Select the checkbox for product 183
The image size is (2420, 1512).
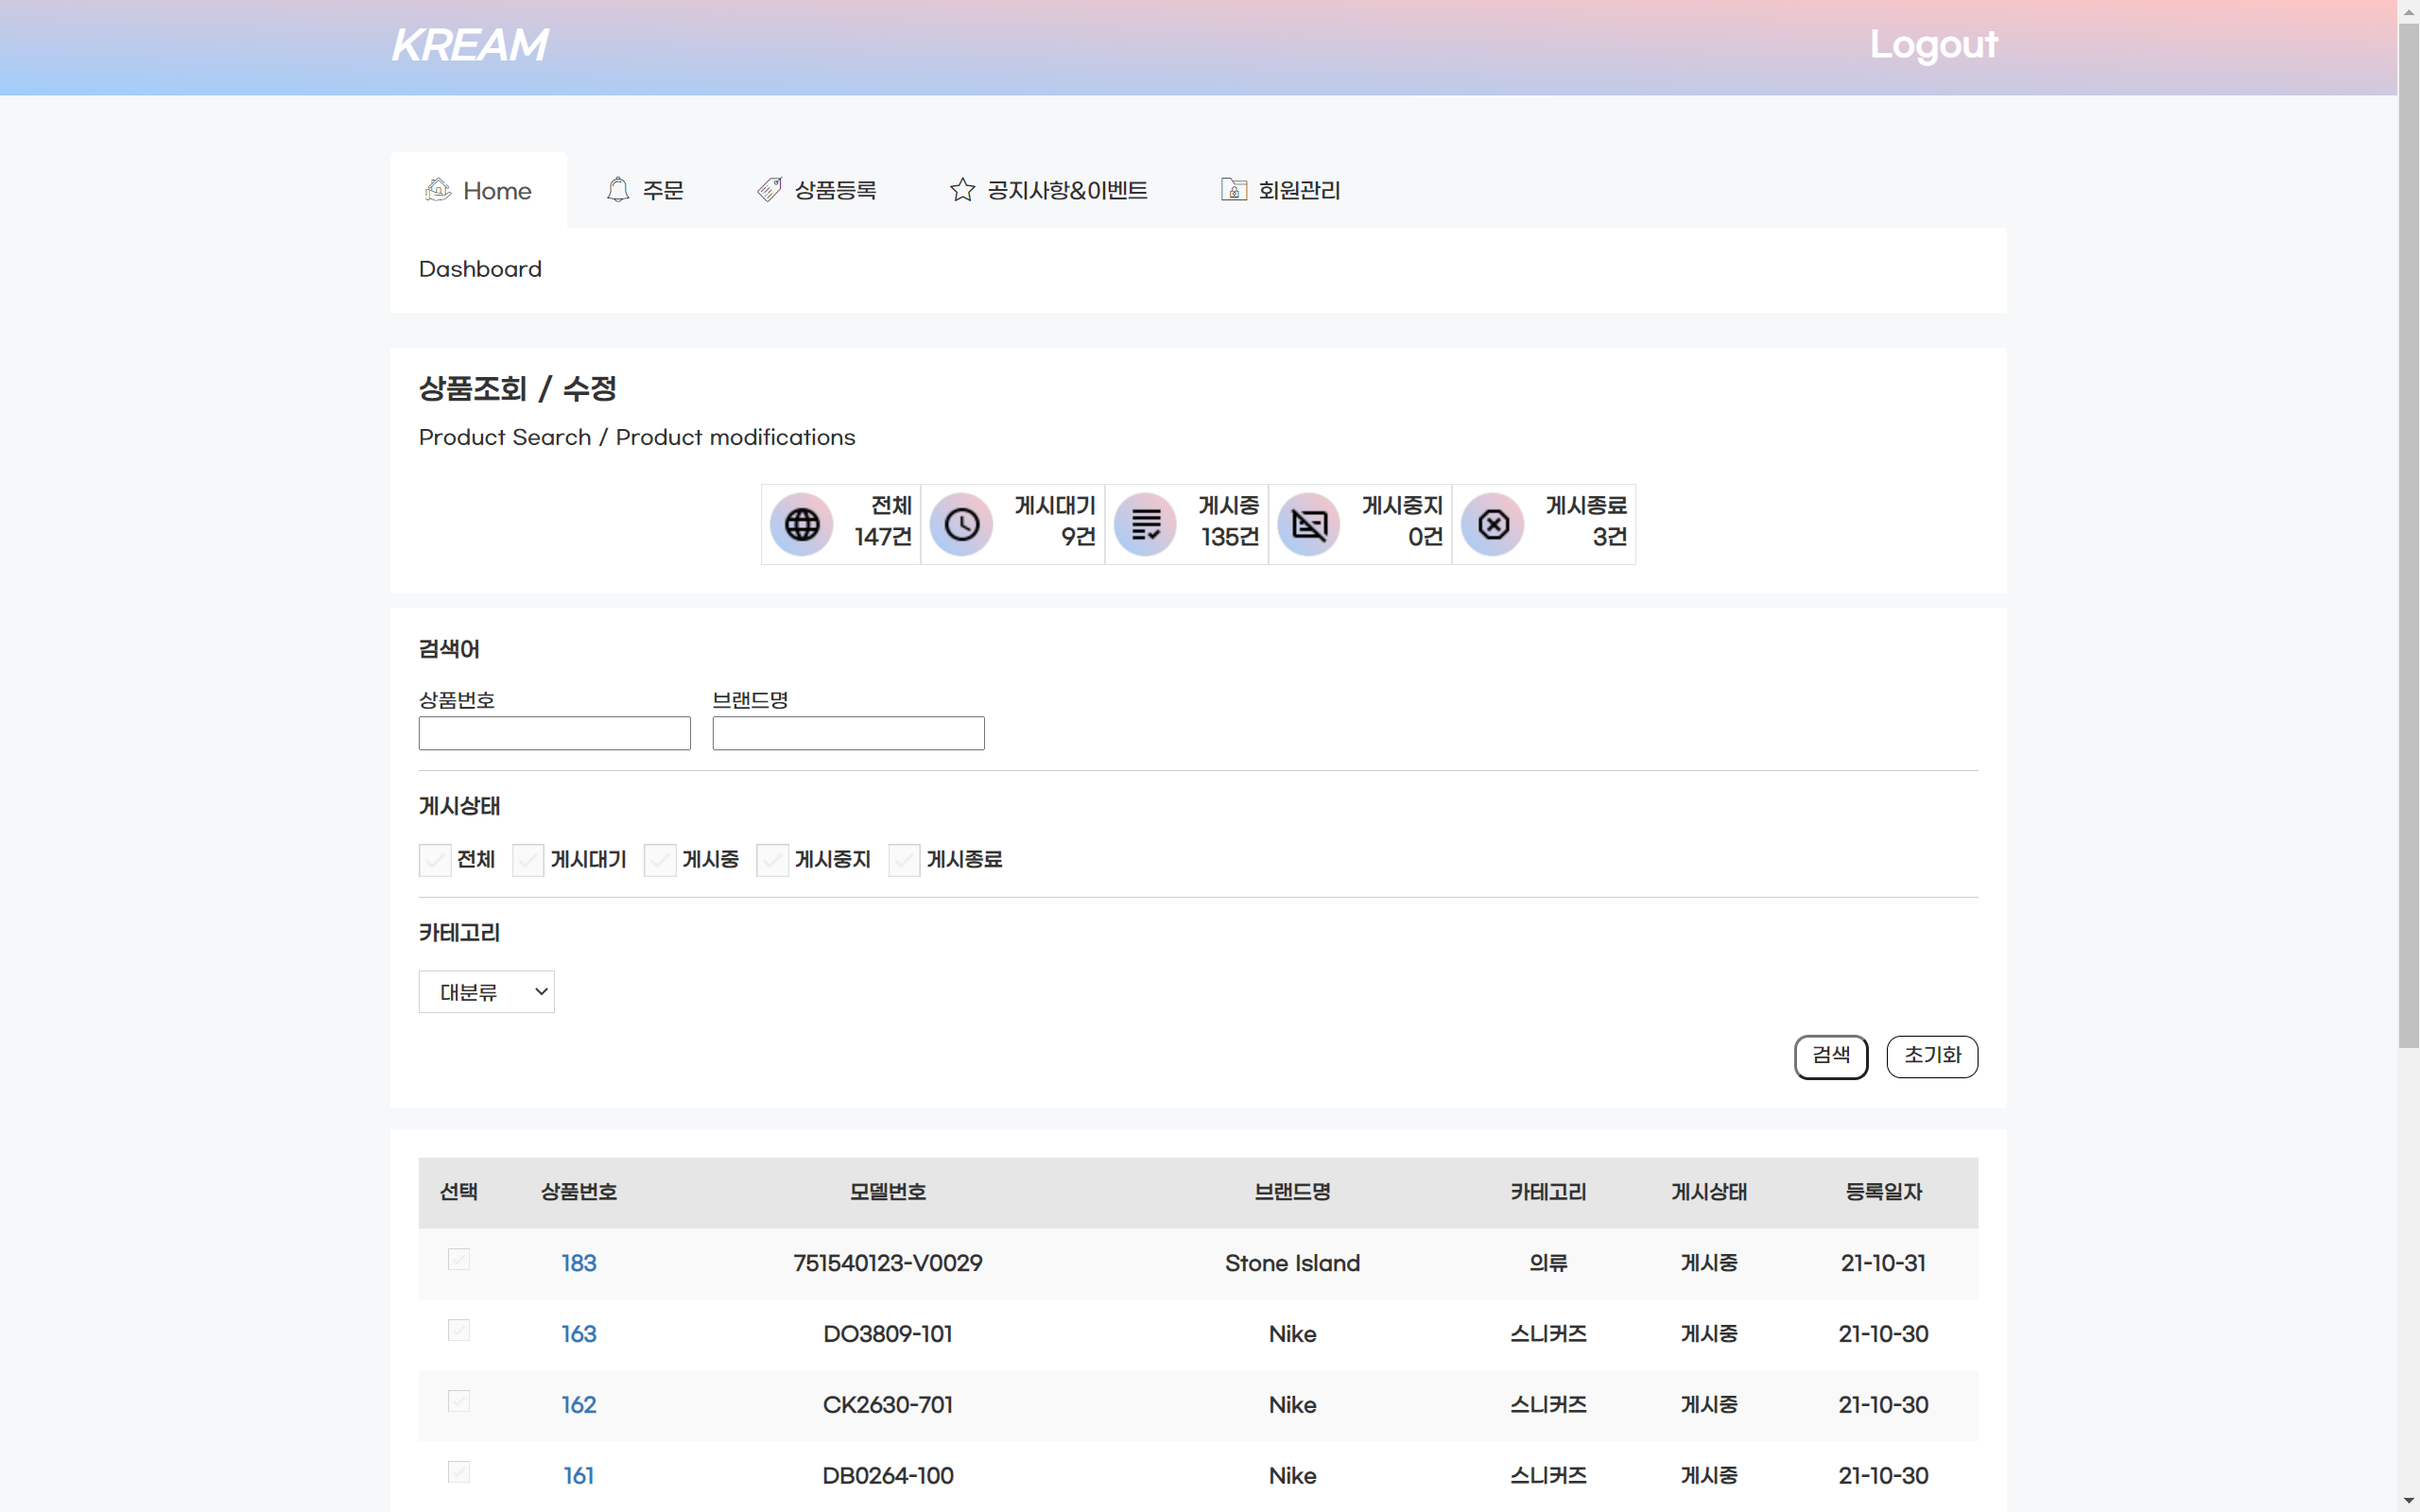click(x=459, y=1261)
